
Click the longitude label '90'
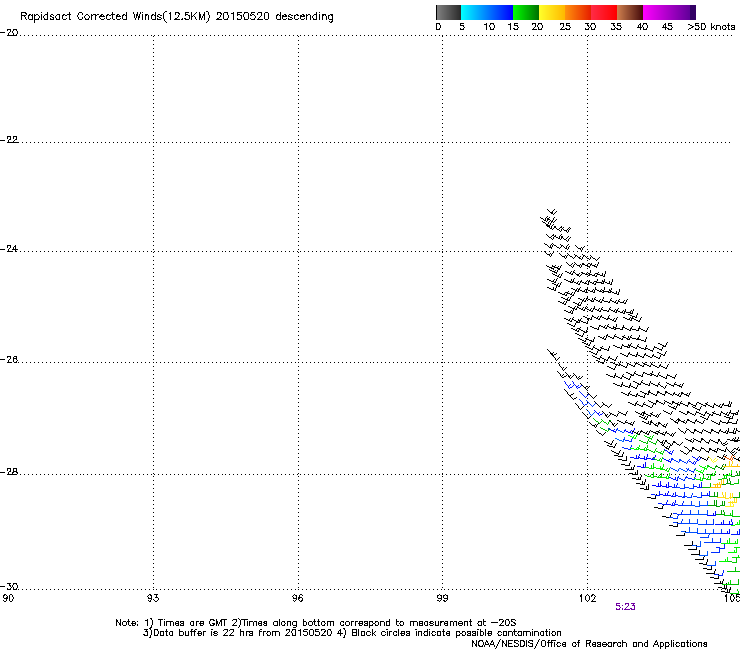pyautogui.click(x=8, y=599)
